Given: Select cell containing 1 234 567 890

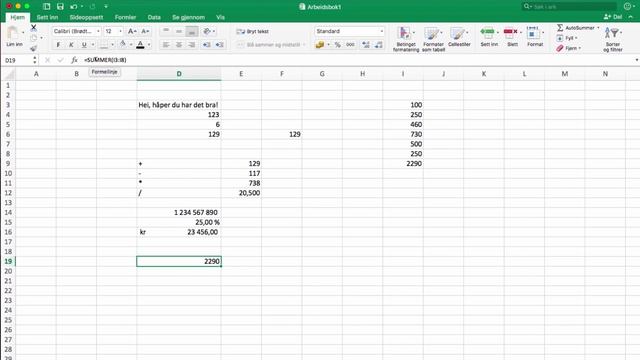Looking at the screenshot, I should point(179,212).
